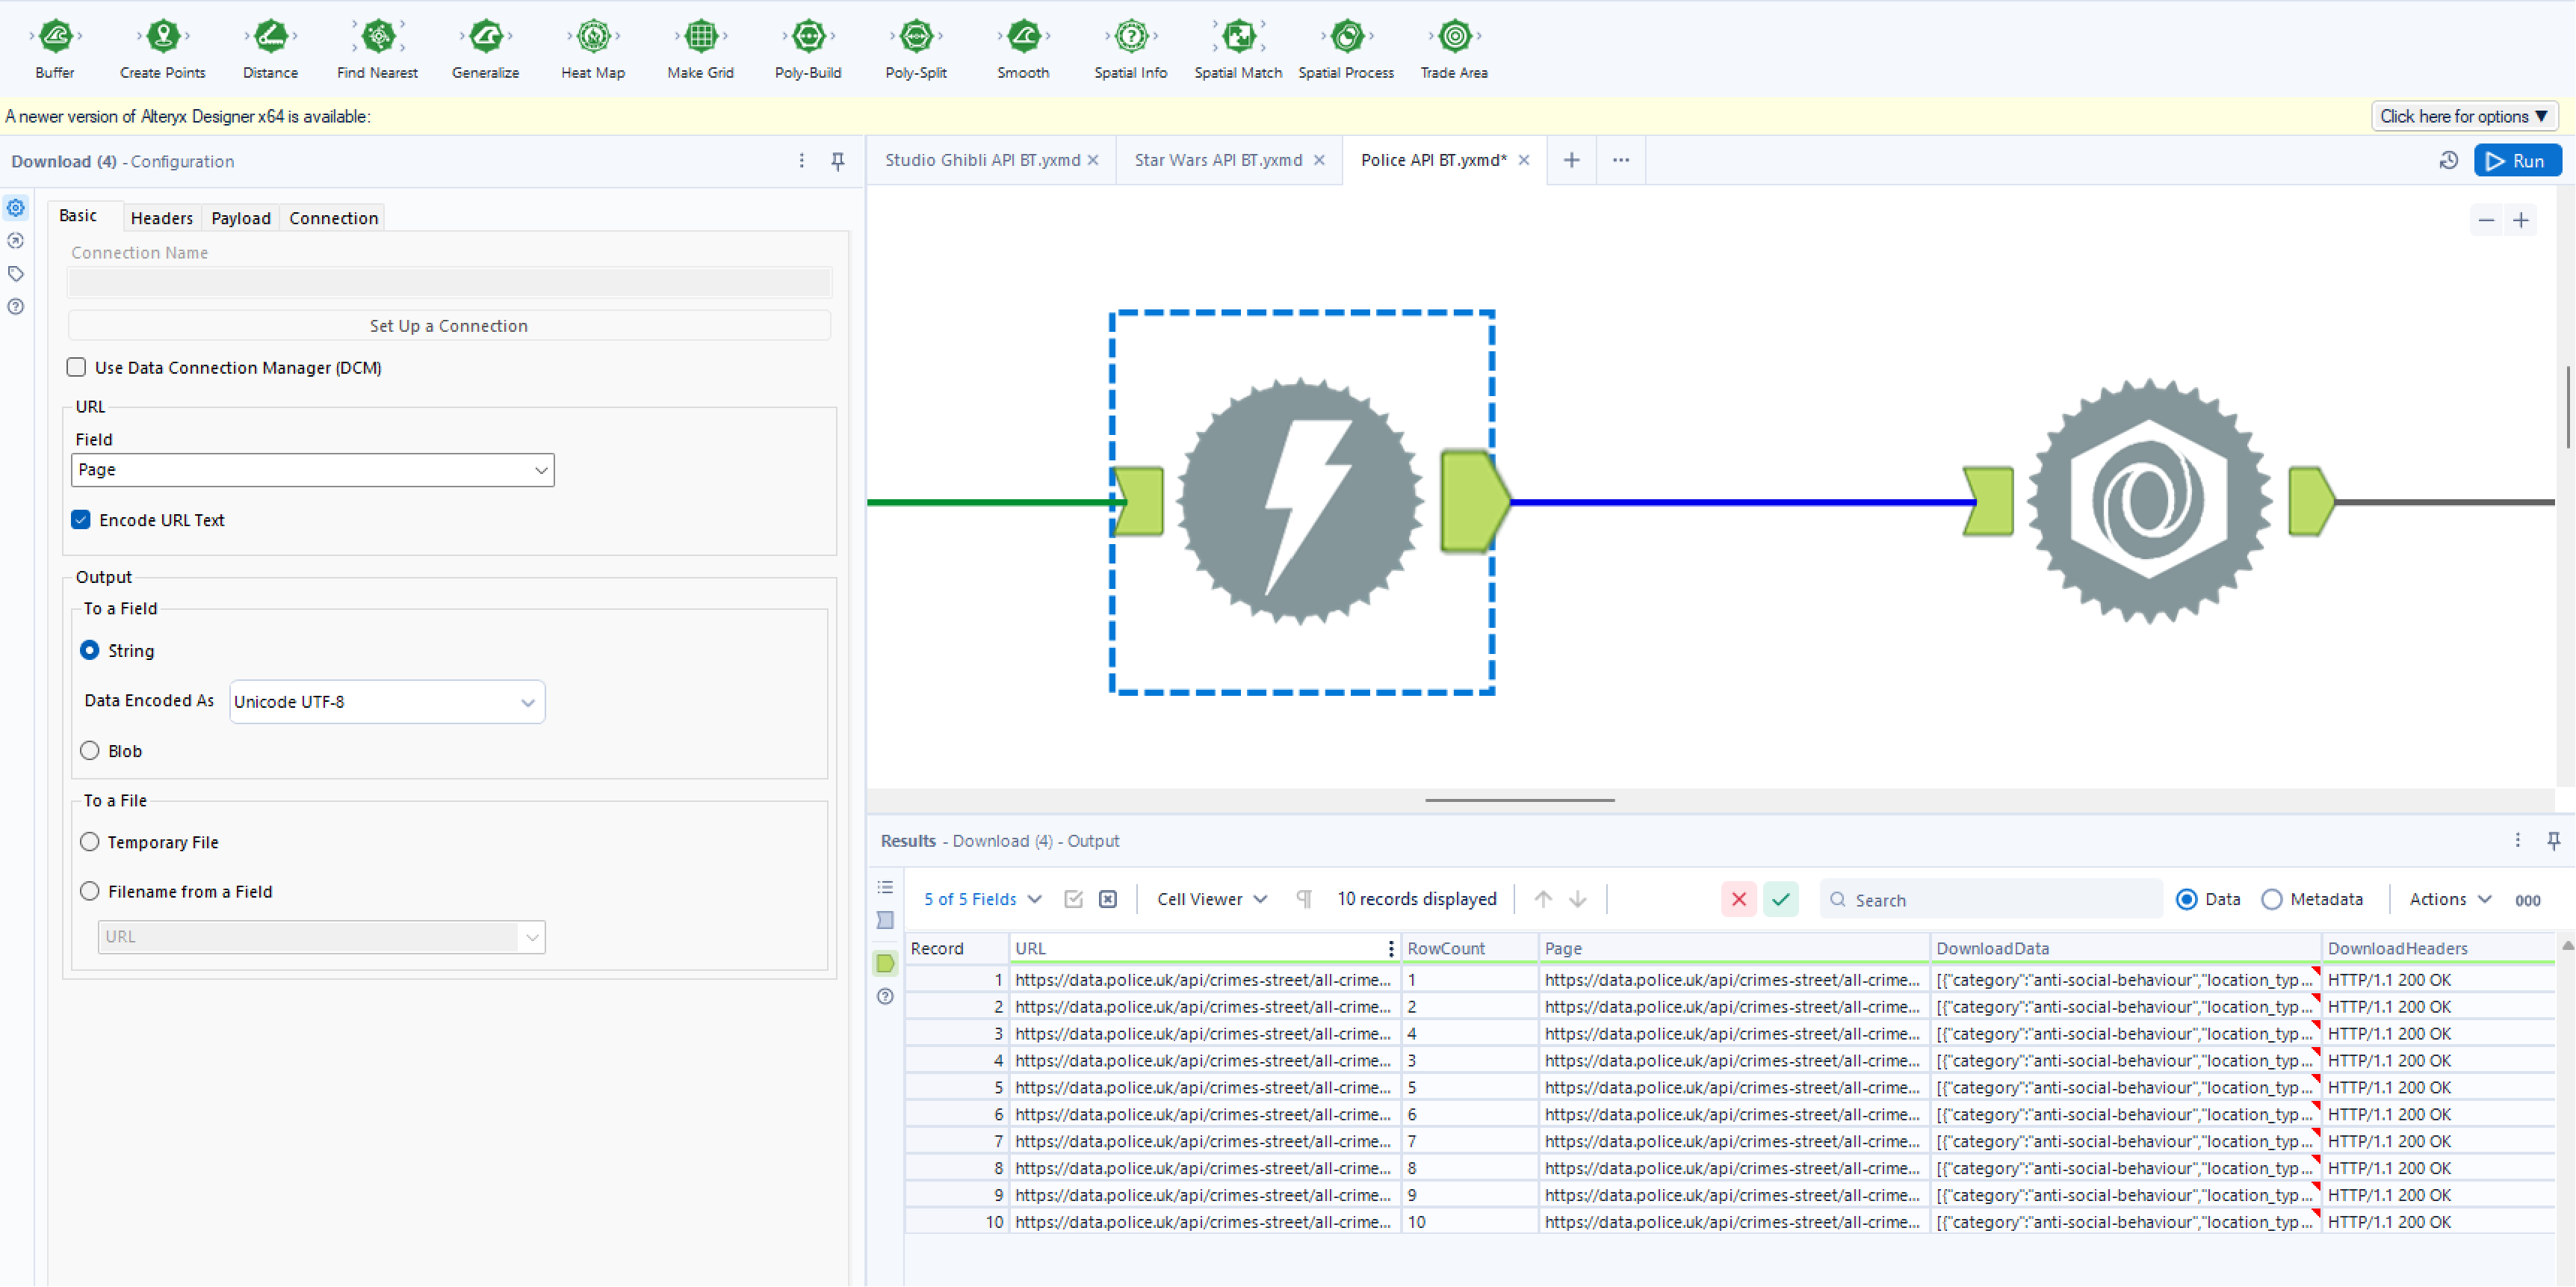This screenshot has height=1287, width=2576.
Task: Enable Use Data Connection Manager (DCM)
Action: 76,367
